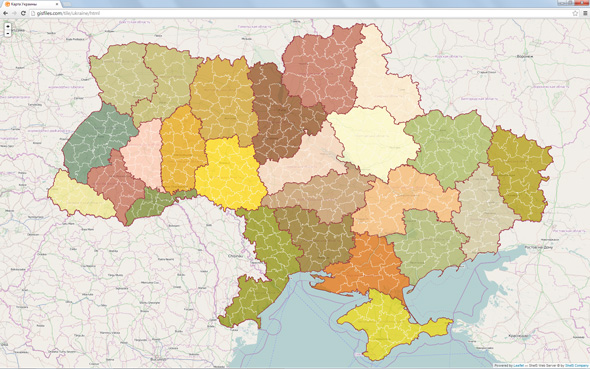Zoom out the map with the minus button
Viewport: 590px width, 369px height.
tap(8, 33)
